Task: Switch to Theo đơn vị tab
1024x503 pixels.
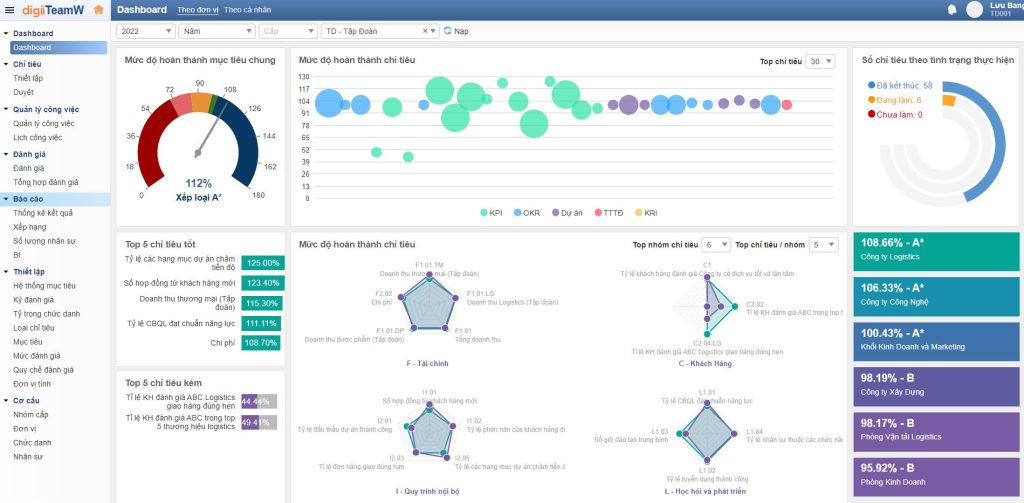Action: tap(197, 10)
